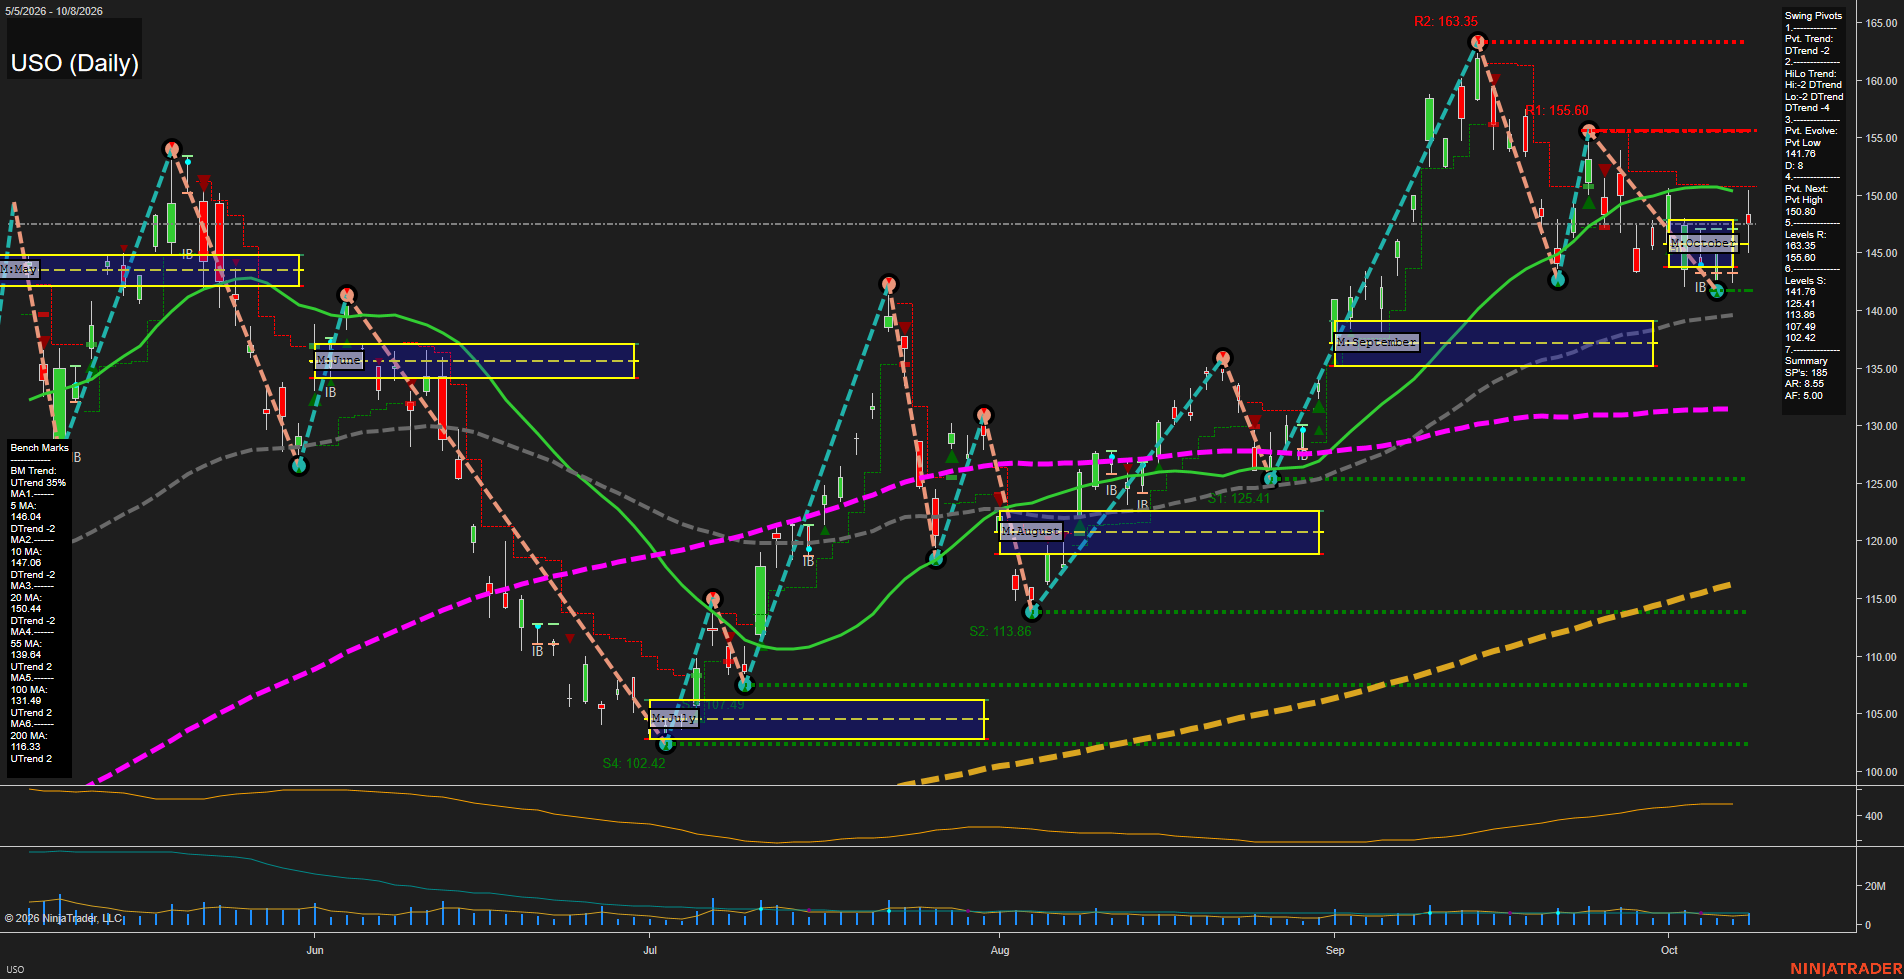Screen dimensions: 1904x979
Task: Click the 200 MA: value 116.33
Action: [26, 747]
